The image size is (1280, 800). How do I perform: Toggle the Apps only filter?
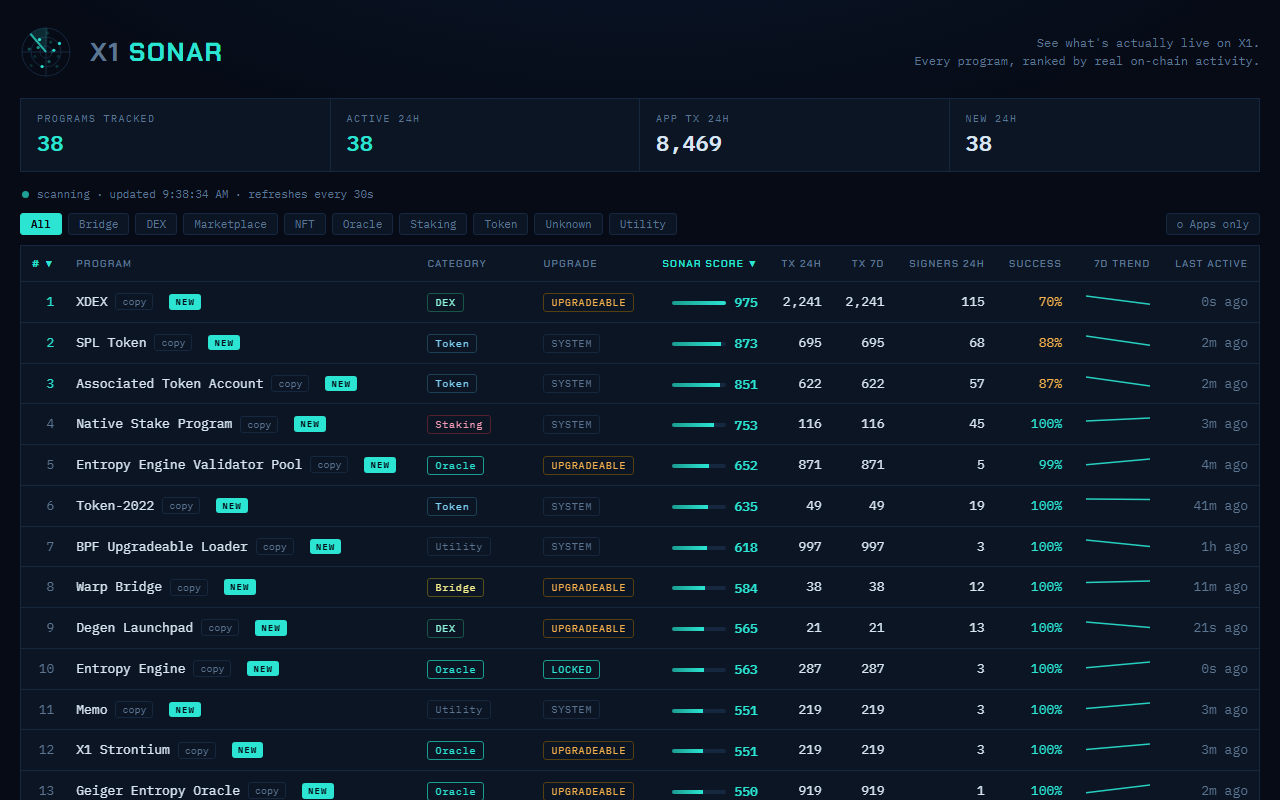1212,224
